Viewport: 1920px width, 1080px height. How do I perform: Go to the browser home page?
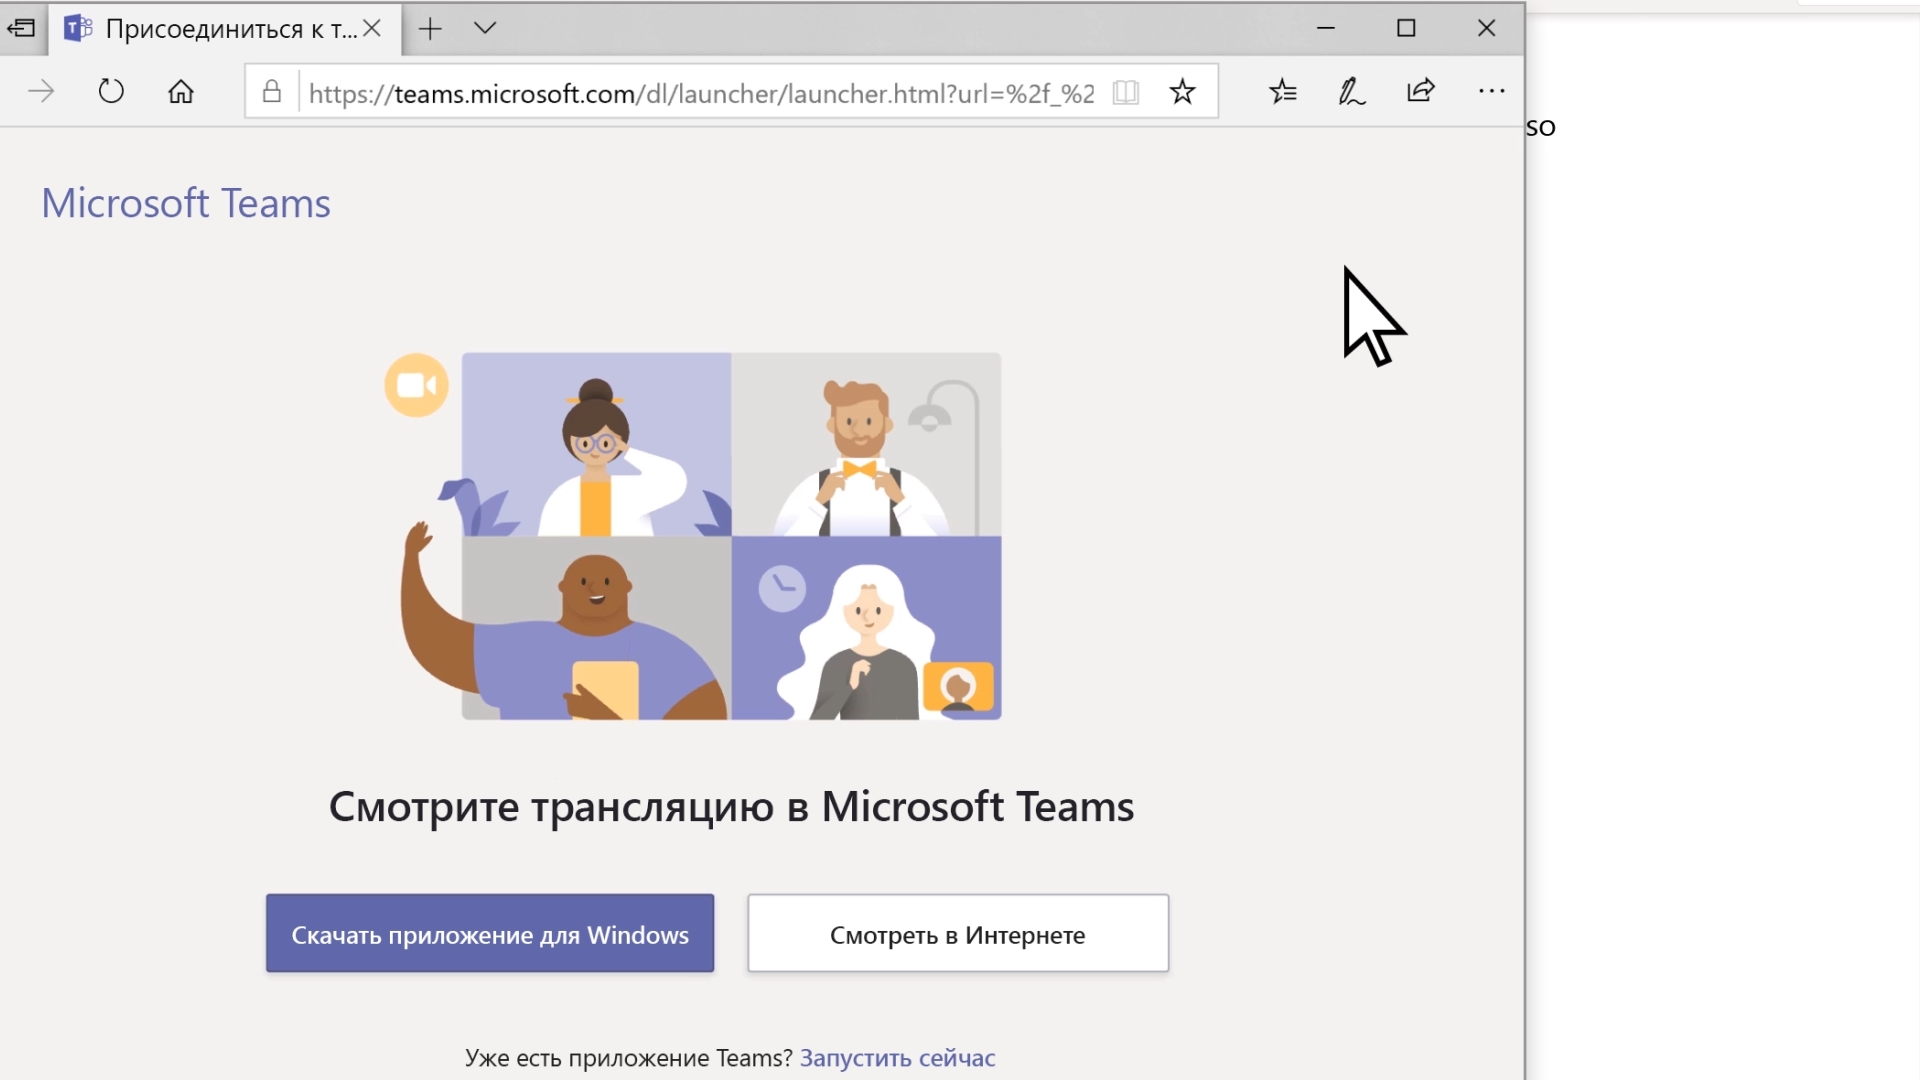point(181,92)
